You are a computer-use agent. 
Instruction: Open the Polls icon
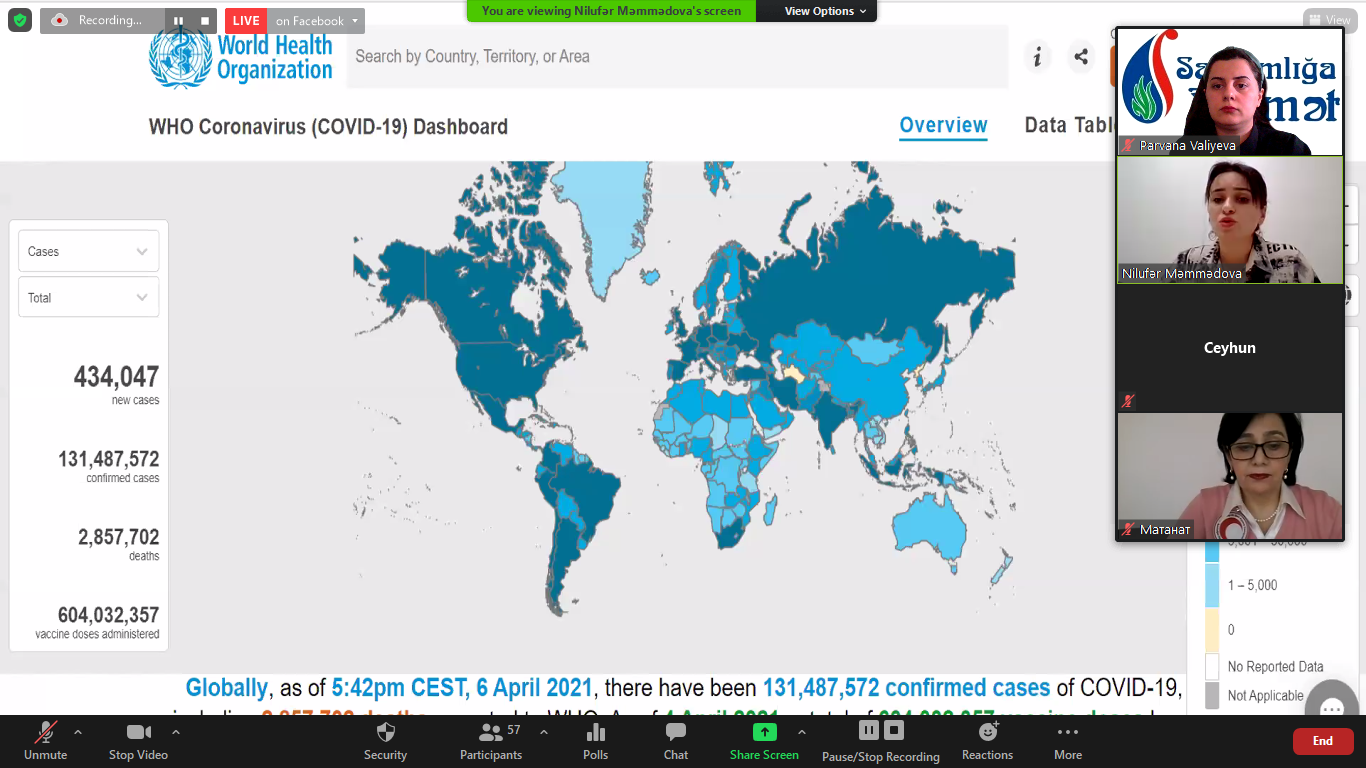pyautogui.click(x=596, y=741)
